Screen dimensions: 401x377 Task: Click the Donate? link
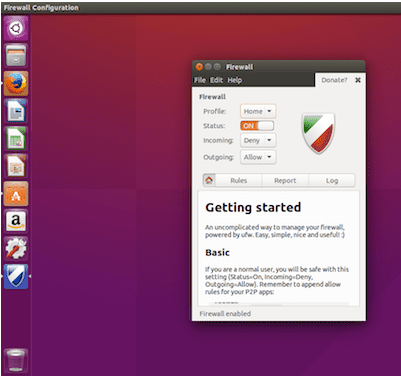point(334,80)
